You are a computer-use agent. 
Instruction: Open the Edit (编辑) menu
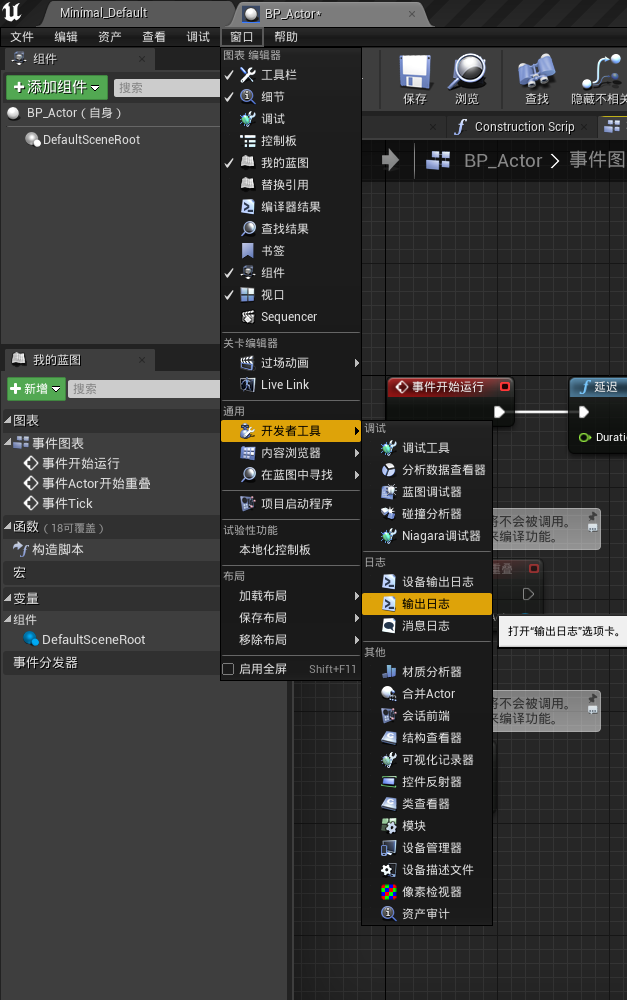(66, 37)
